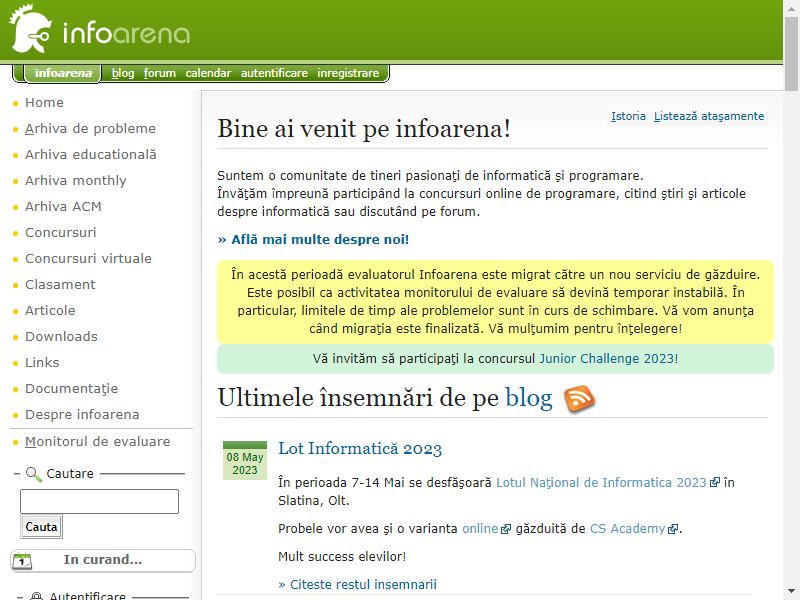Image resolution: width=800 pixels, height=600 pixels.
Task: Click Citeste restul insemnarii link
Action: (358, 585)
